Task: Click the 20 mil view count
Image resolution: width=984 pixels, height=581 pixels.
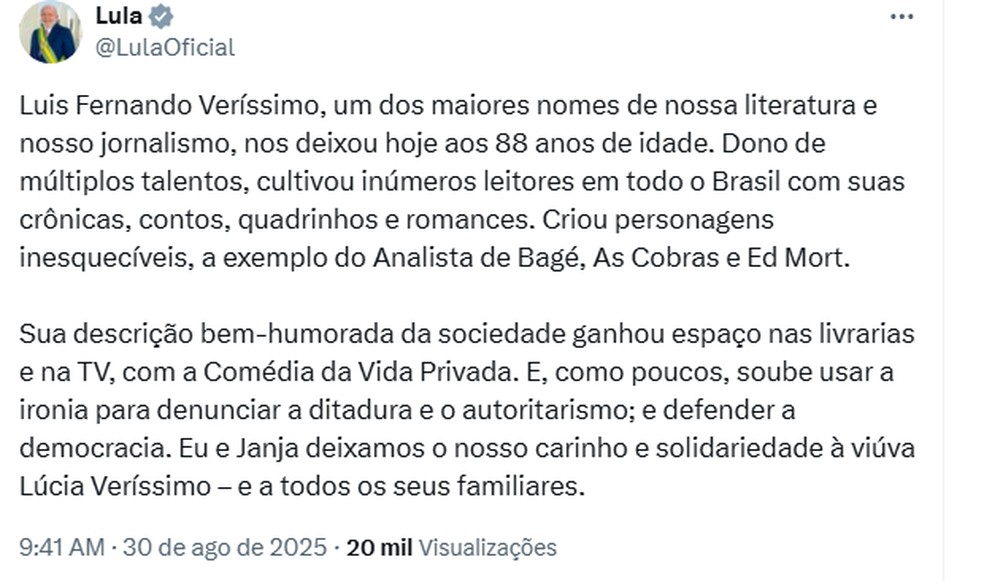Action: click(379, 547)
